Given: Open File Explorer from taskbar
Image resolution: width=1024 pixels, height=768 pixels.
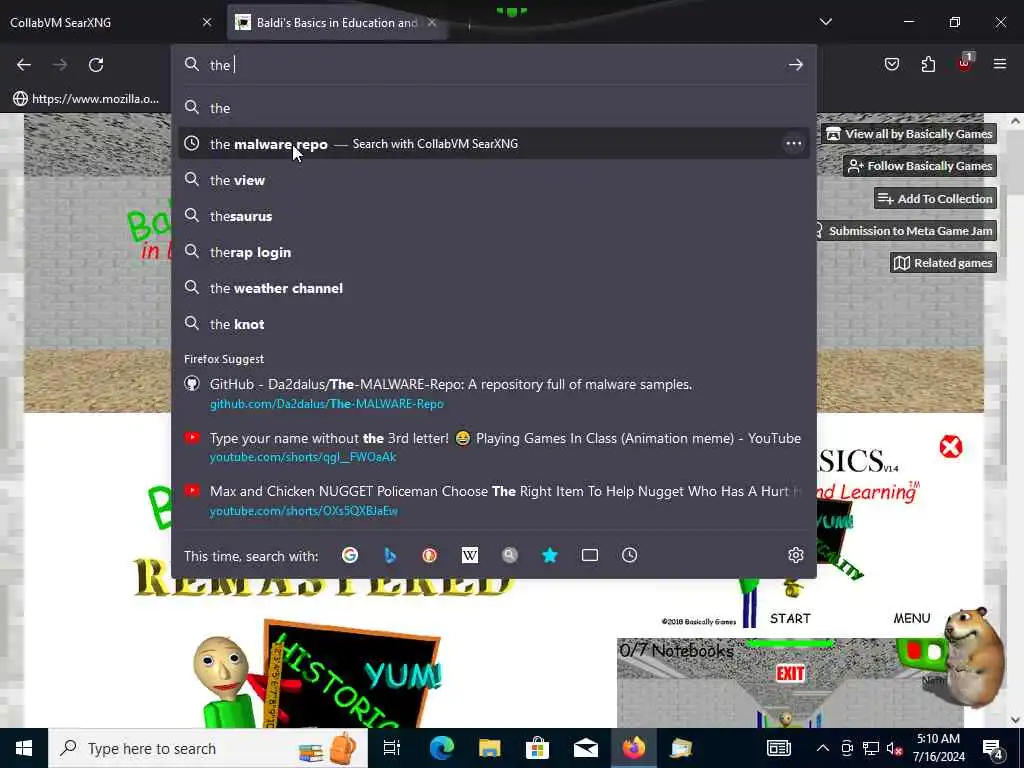Looking at the screenshot, I should (489, 748).
